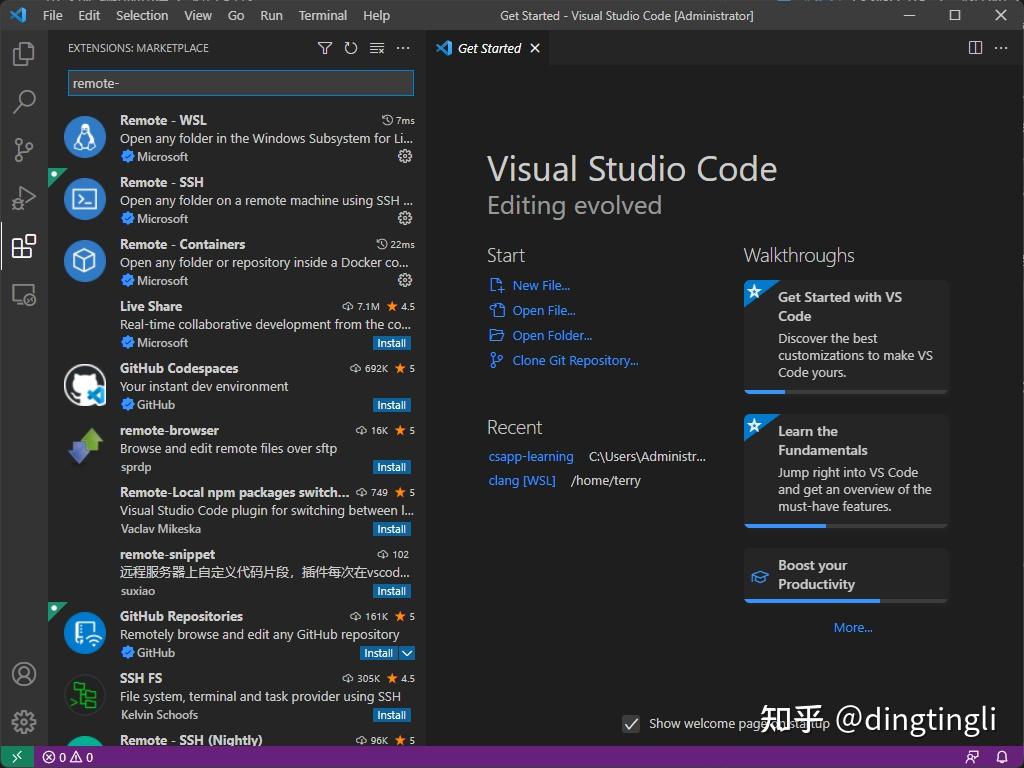Open Source Control view in activity bar
The width and height of the screenshot is (1024, 768).
(x=24, y=150)
